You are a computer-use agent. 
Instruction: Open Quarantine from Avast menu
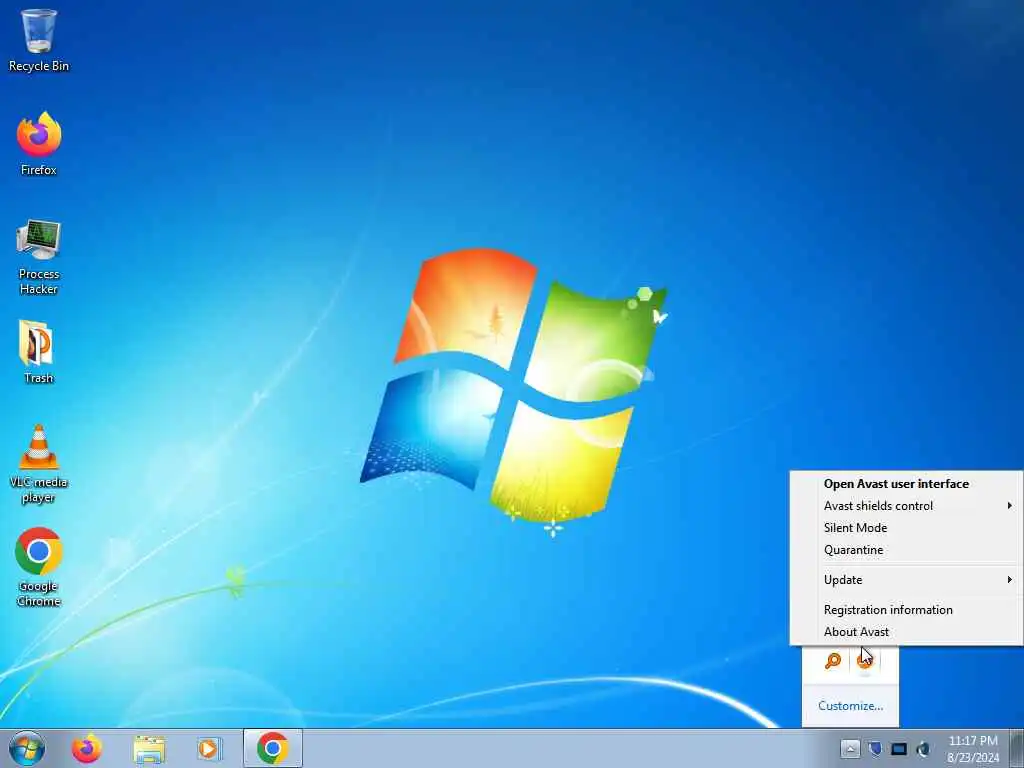(905, 550)
